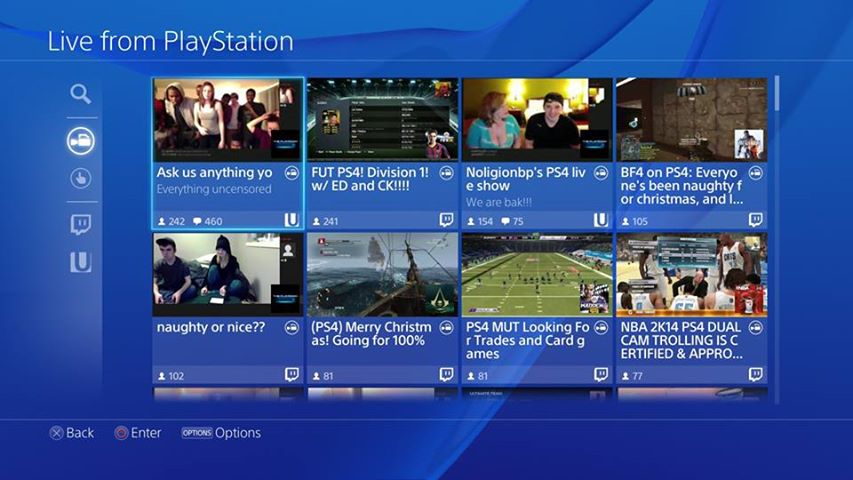The height and width of the screenshot is (480, 853).
Task: Click broadcast icon beside BF4 on PS4 title
Action: (x=755, y=173)
